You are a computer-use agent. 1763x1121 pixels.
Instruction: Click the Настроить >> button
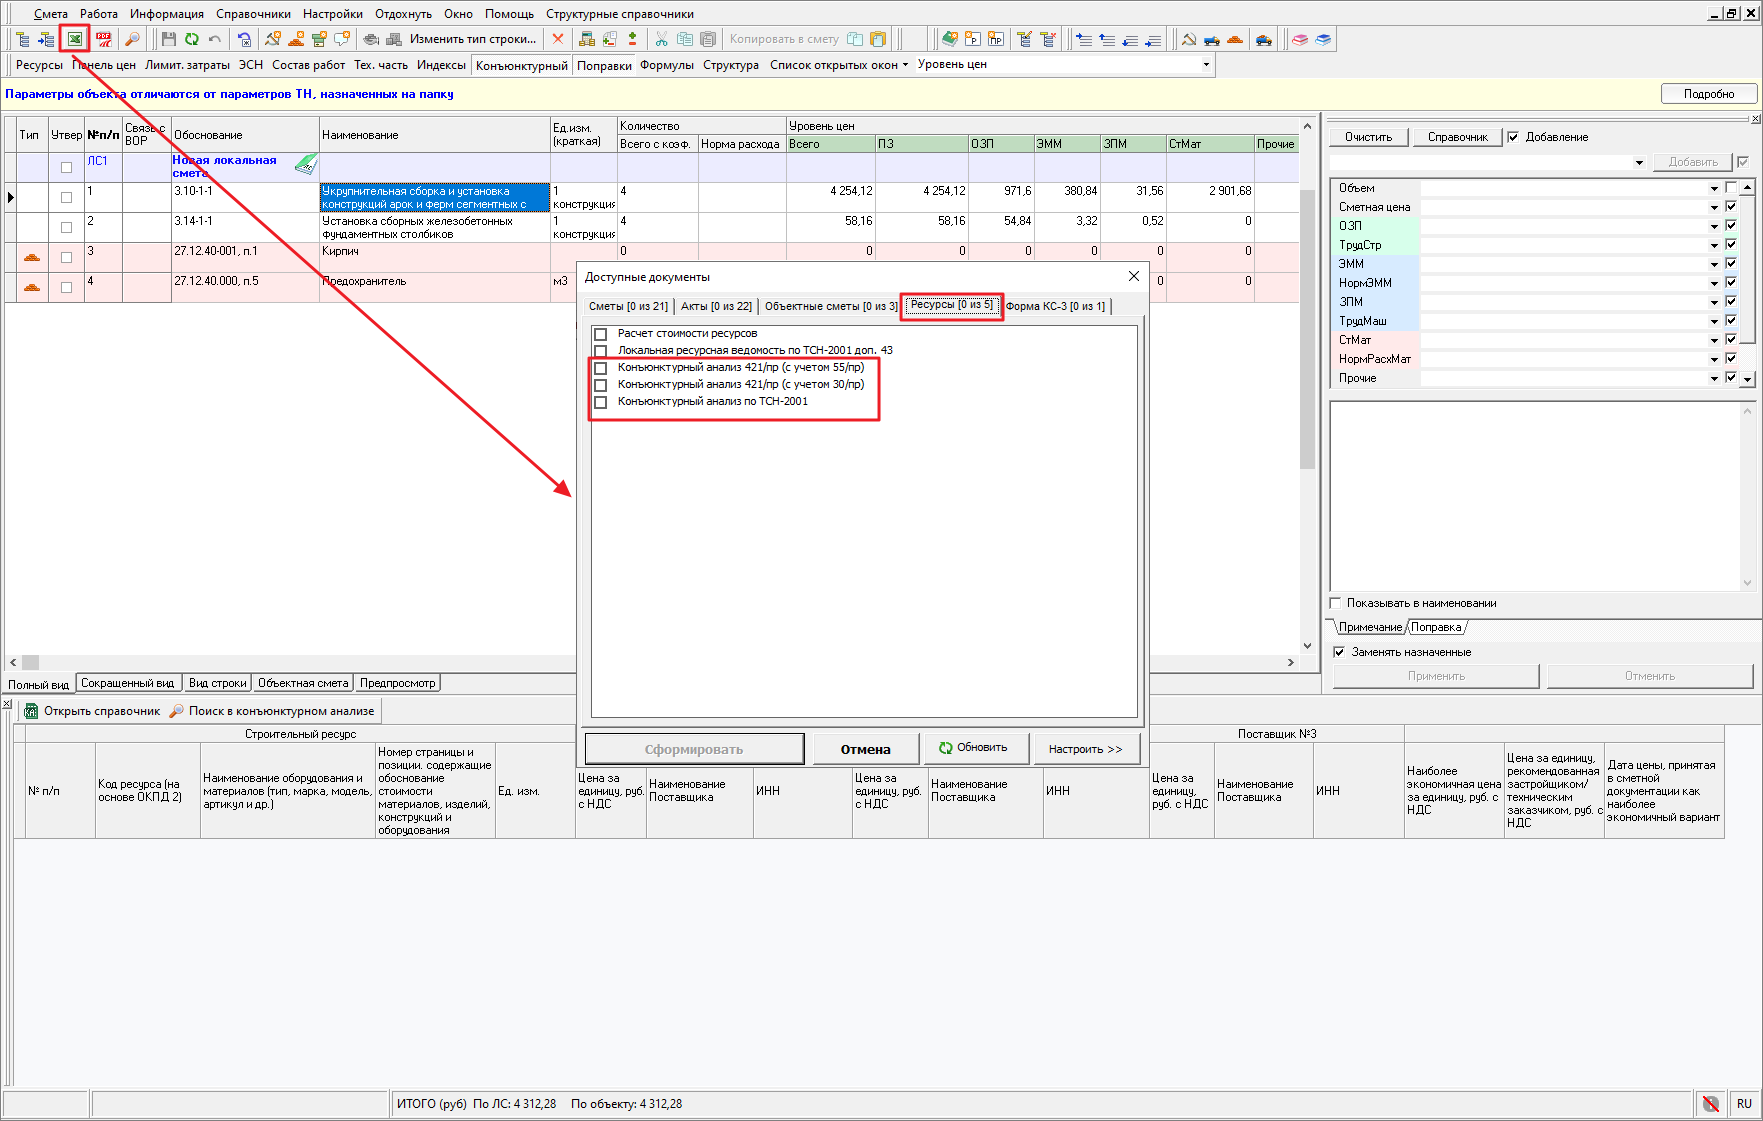(x=1085, y=749)
